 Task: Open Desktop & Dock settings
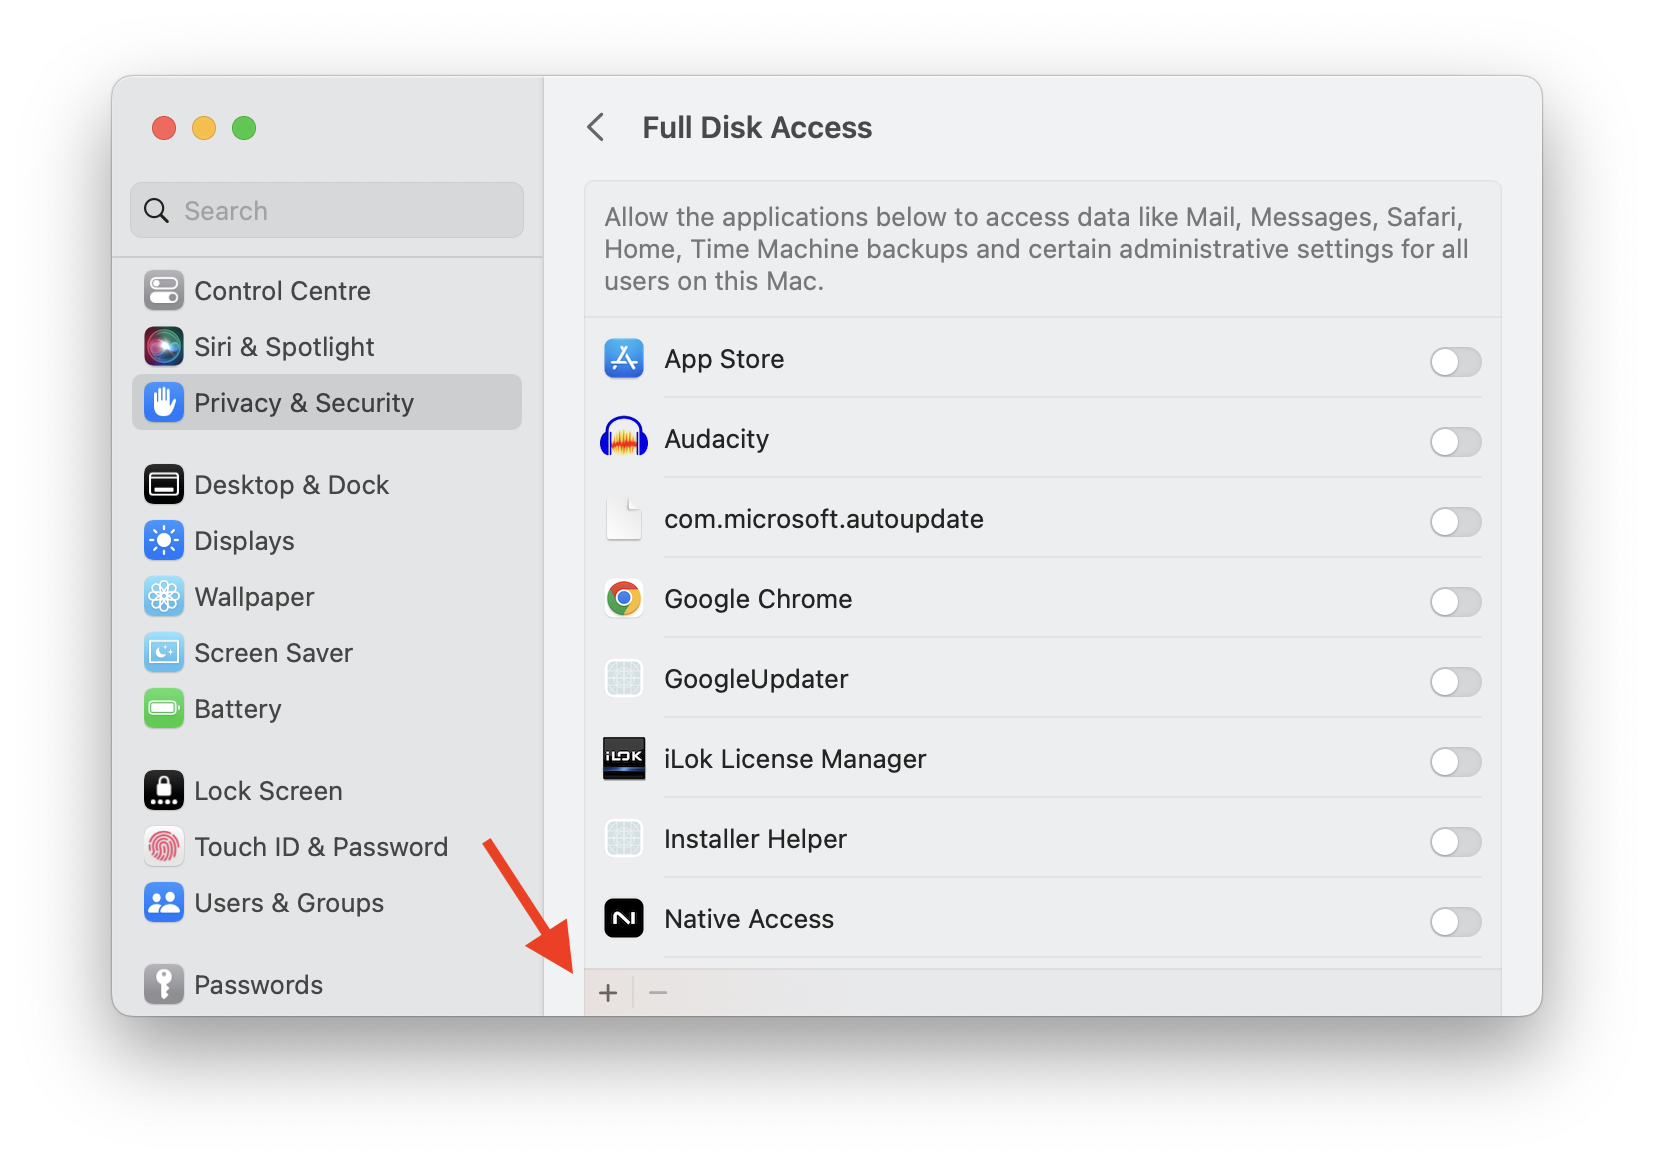coord(291,485)
